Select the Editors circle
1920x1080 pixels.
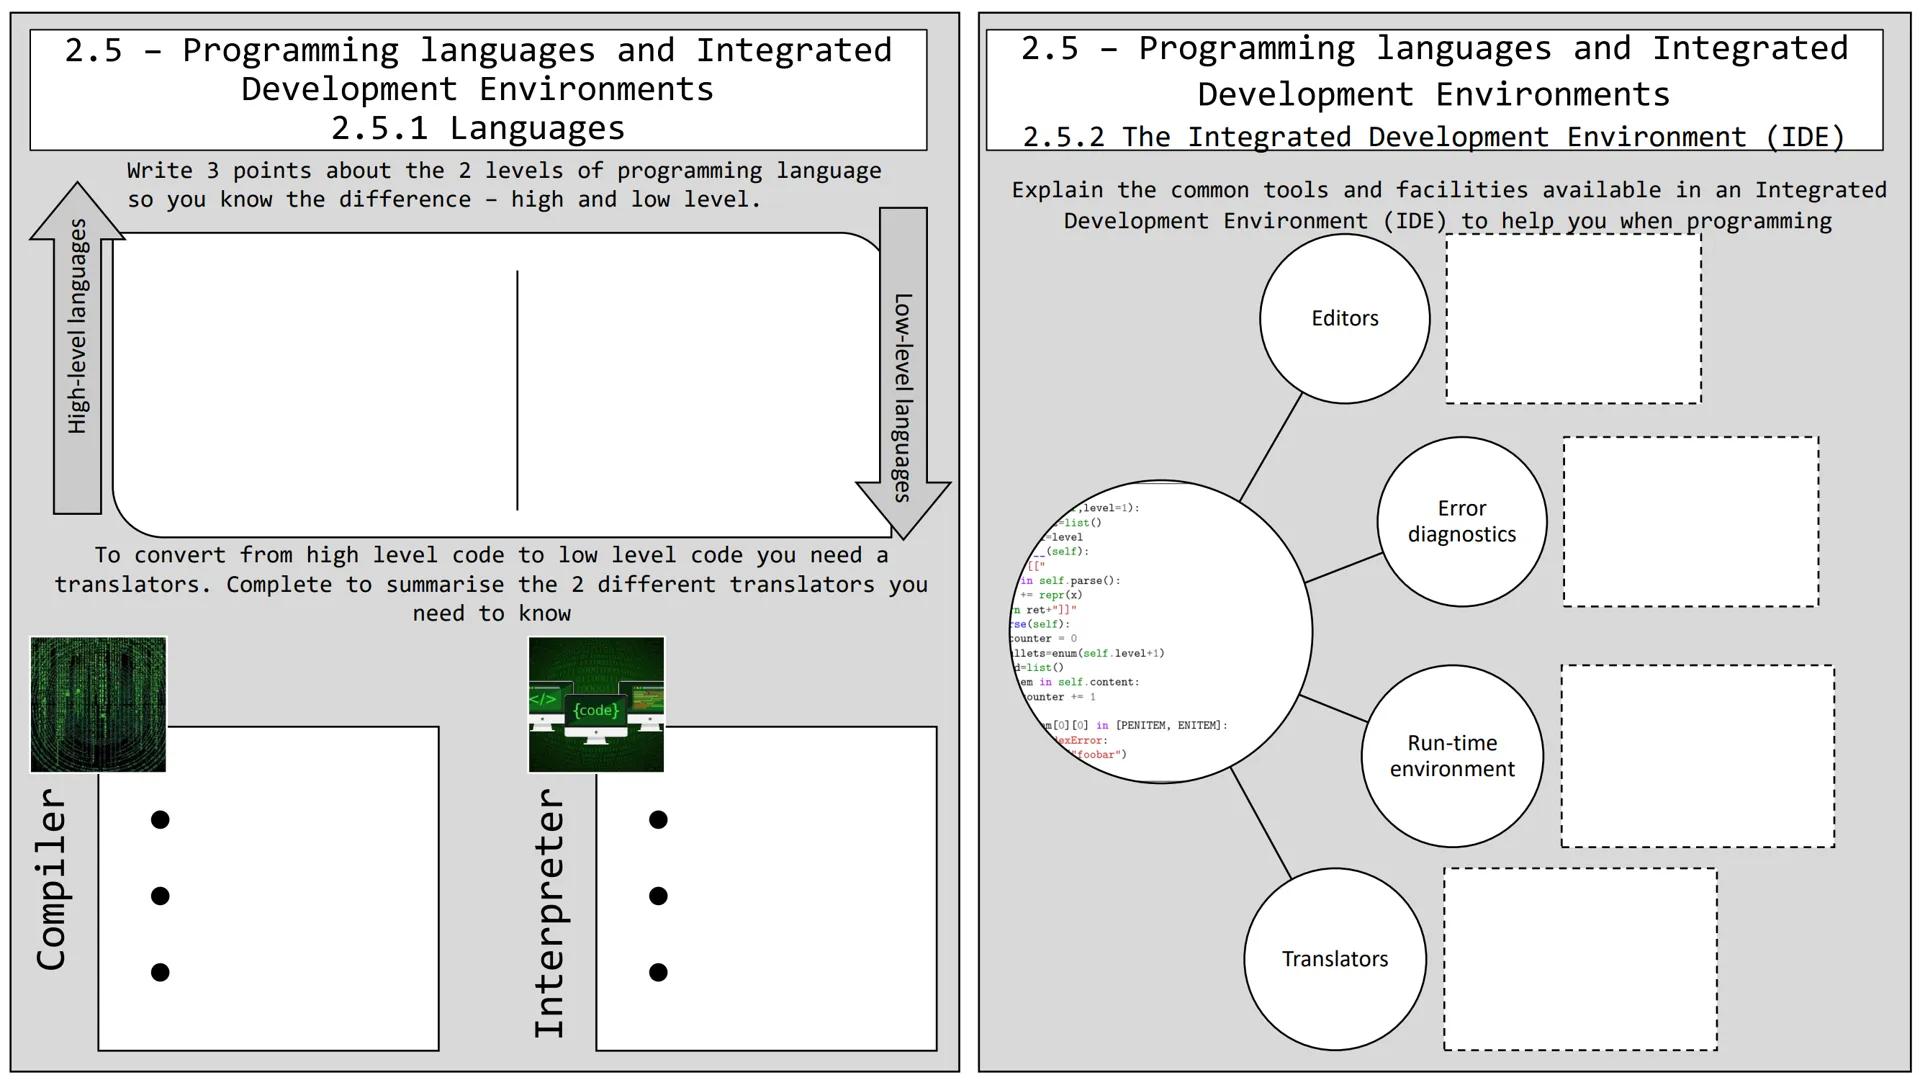tap(1344, 317)
